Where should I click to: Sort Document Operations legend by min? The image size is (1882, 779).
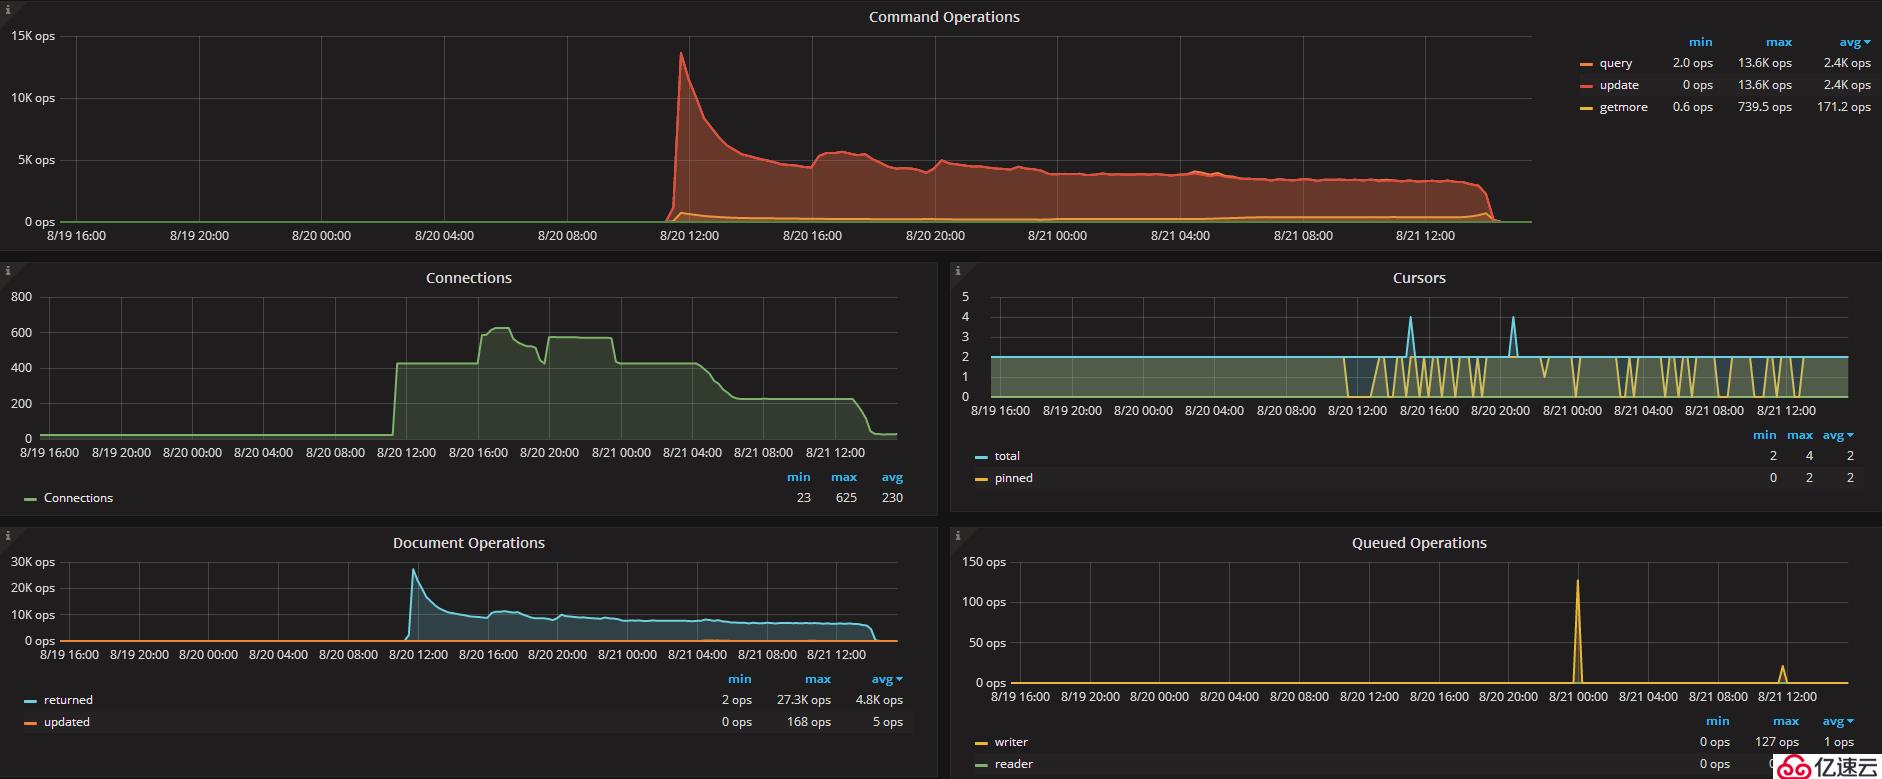click(x=740, y=679)
